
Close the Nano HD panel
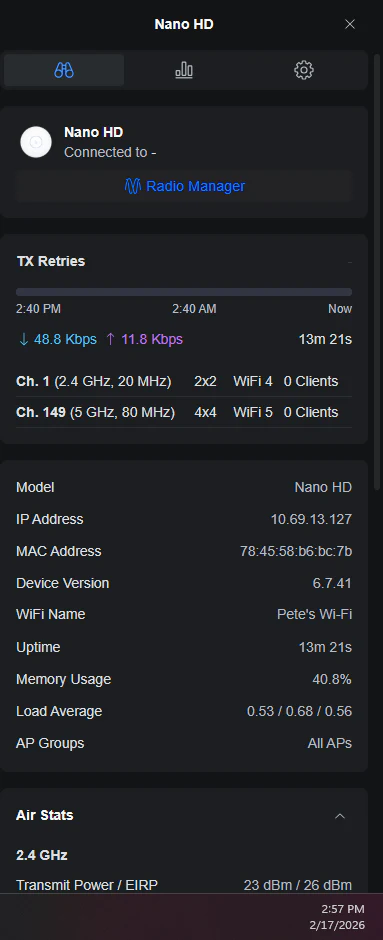coord(350,24)
